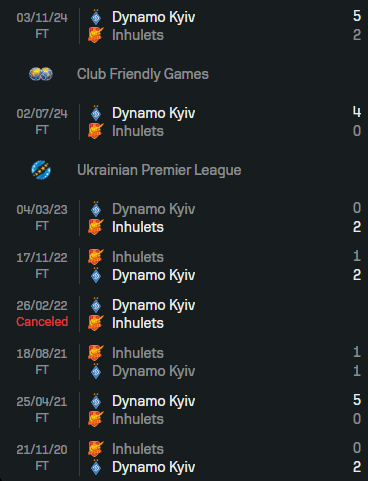Open Inhulets team name in 04/03/23 match
Viewport: 368px width, 481px height.
click(x=138, y=227)
